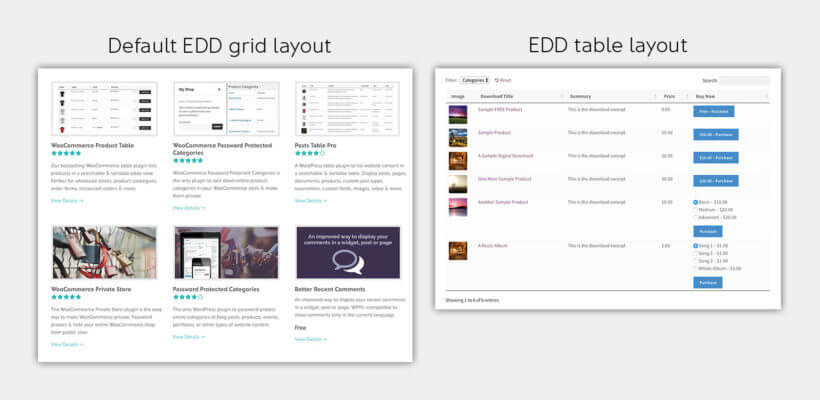Open Better Recent Comments purple banner
Image resolution: width=820 pixels, height=400 pixels.
[348, 253]
